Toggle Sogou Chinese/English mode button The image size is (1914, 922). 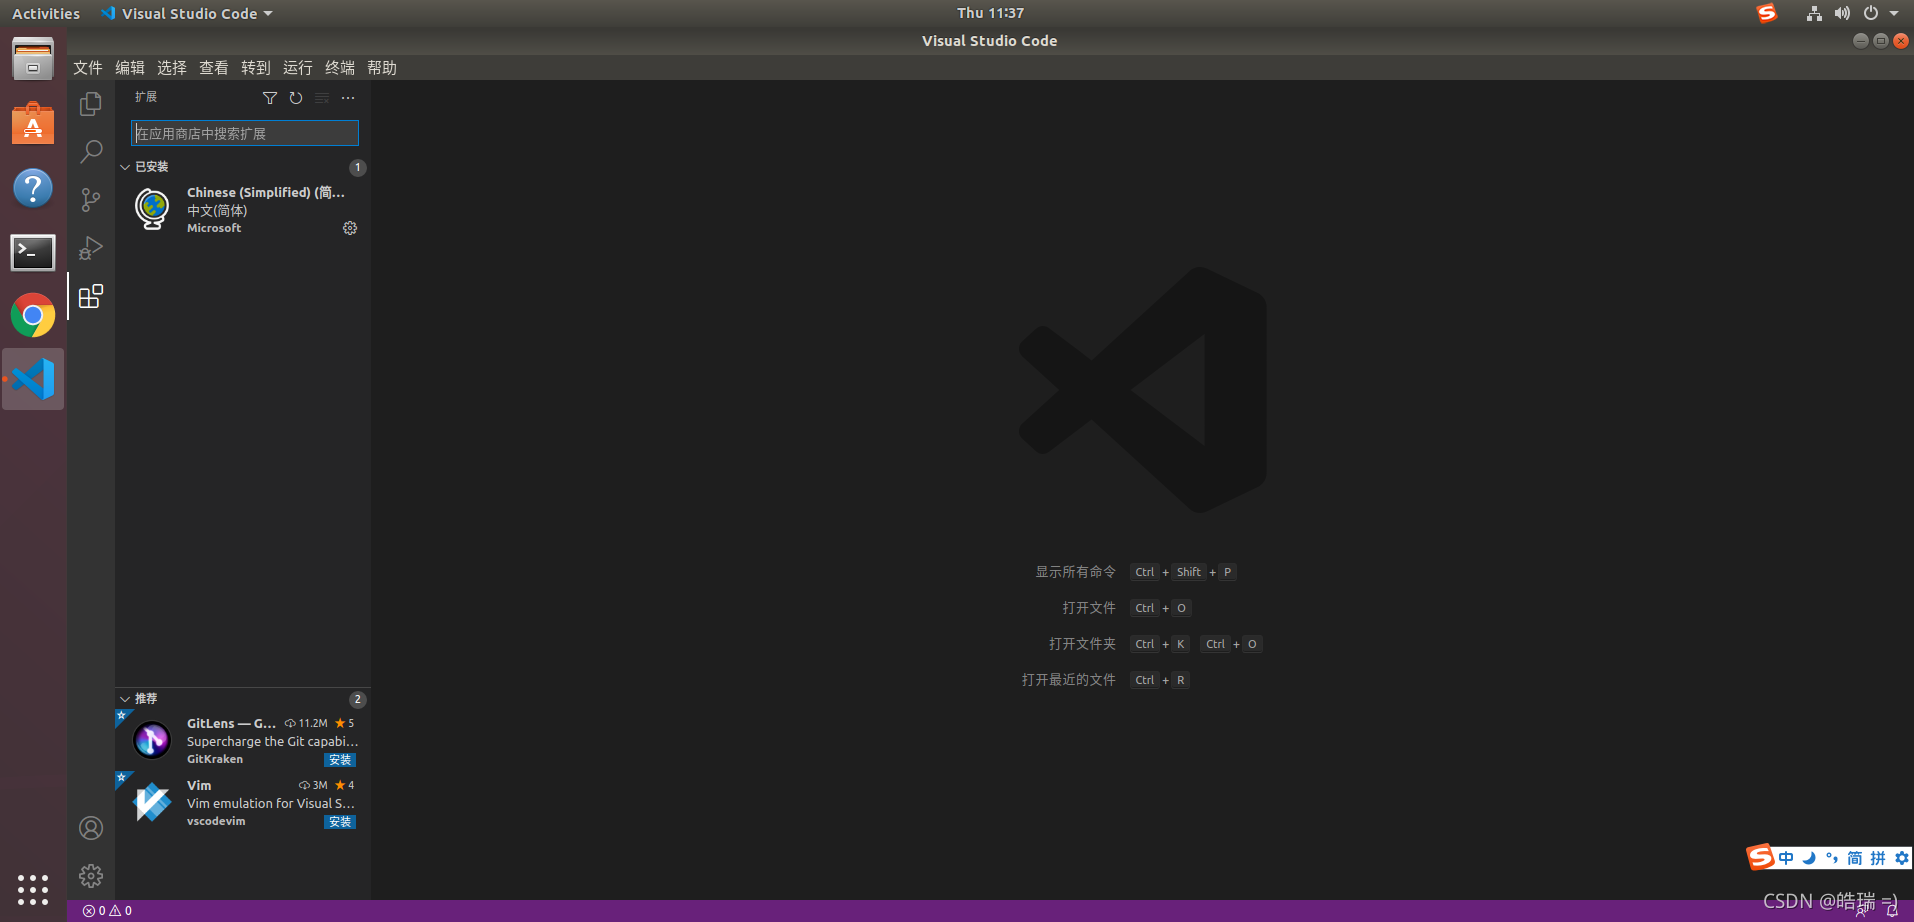(x=1786, y=858)
